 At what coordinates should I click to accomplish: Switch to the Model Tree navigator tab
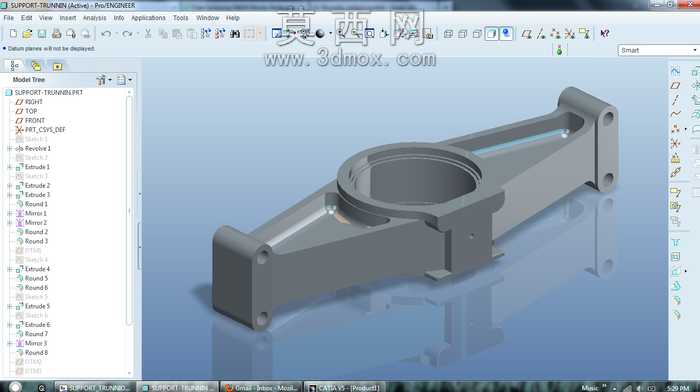point(14,66)
